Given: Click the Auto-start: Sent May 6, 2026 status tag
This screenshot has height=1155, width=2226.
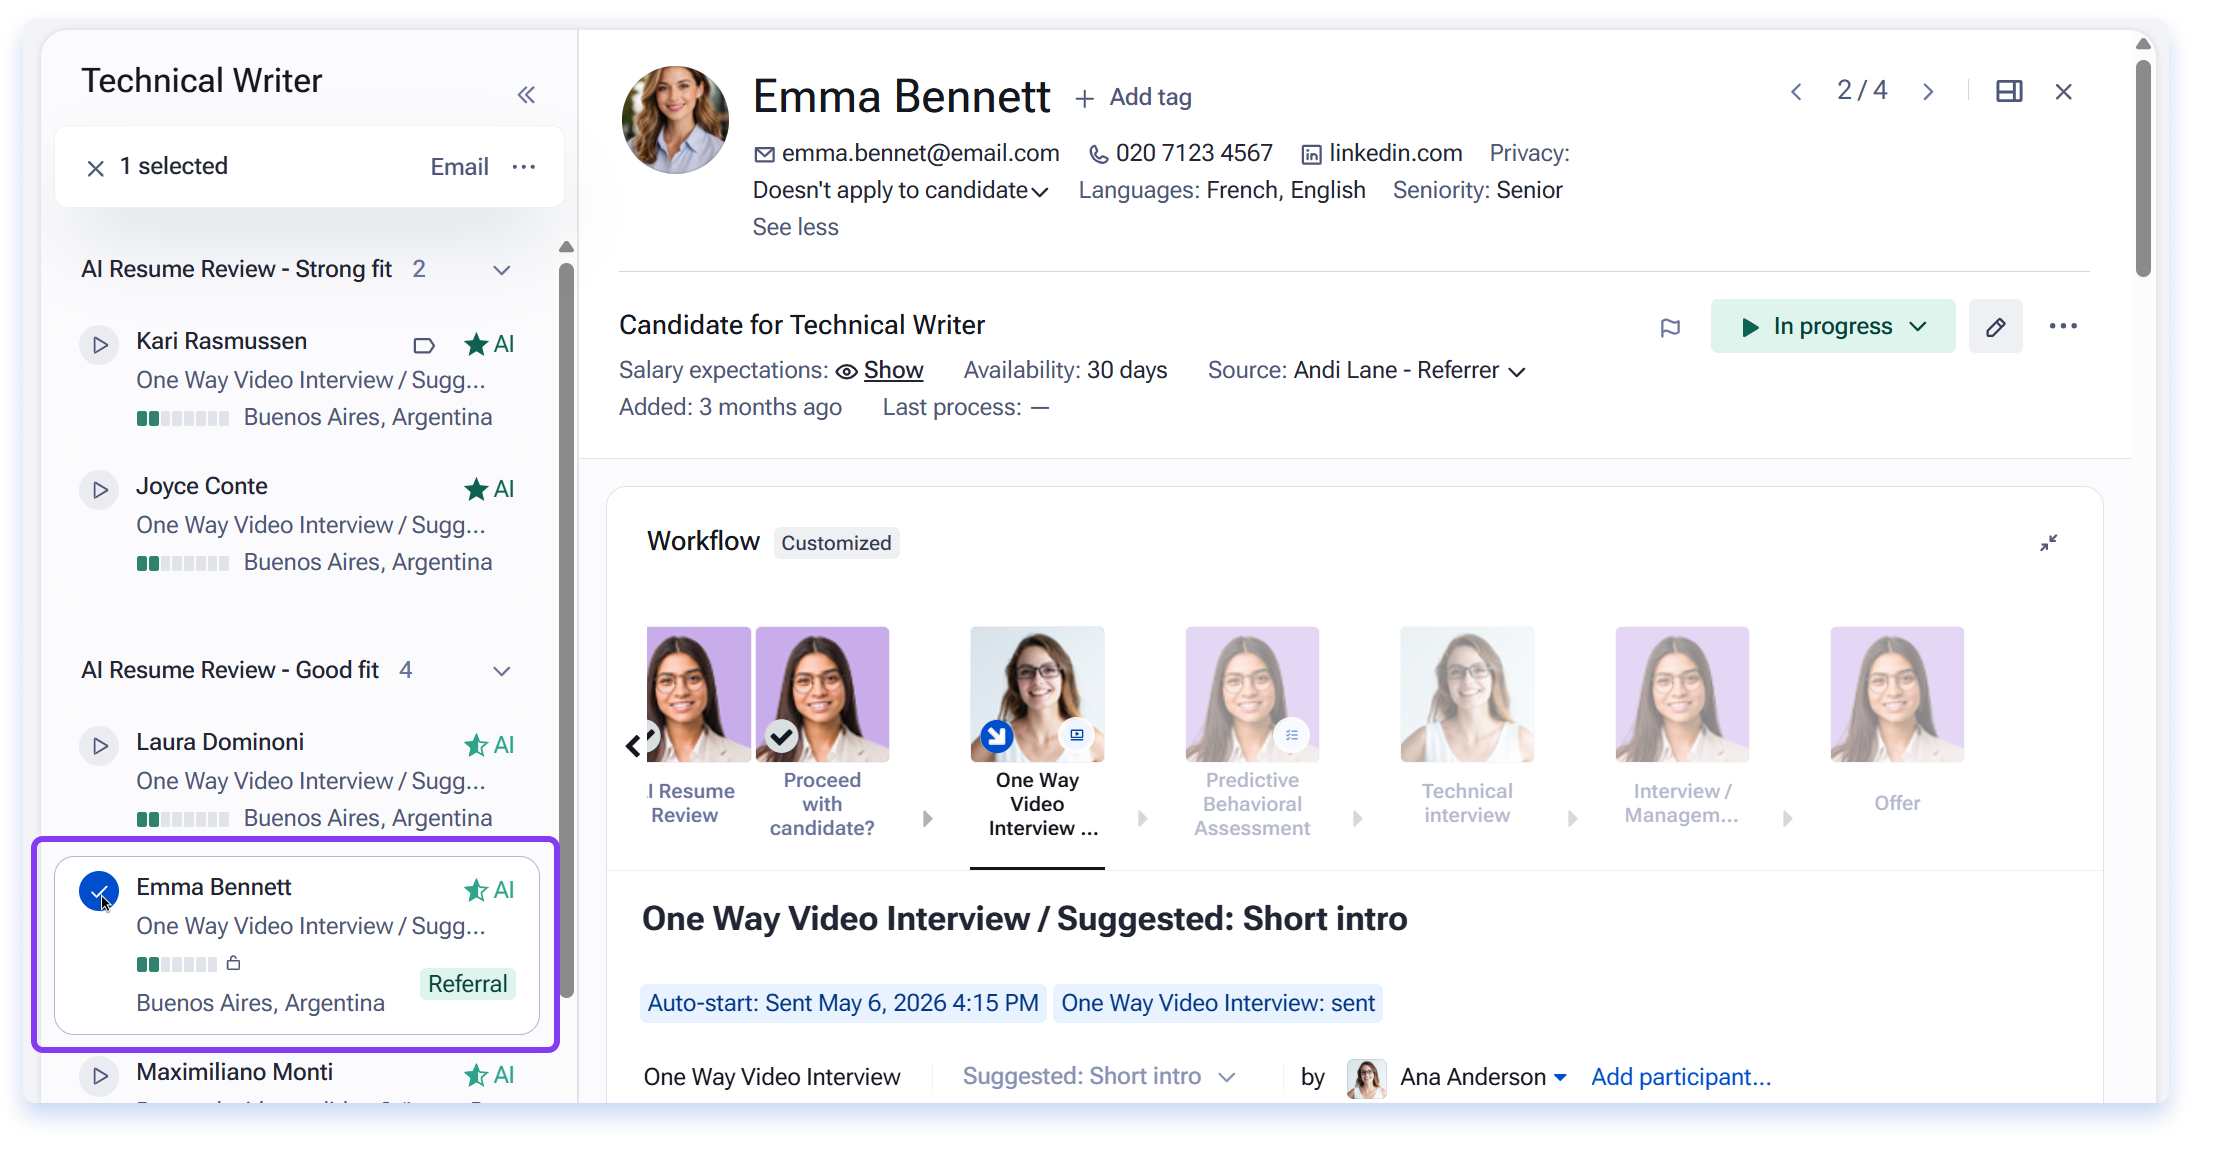Looking at the screenshot, I should pos(843,1003).
